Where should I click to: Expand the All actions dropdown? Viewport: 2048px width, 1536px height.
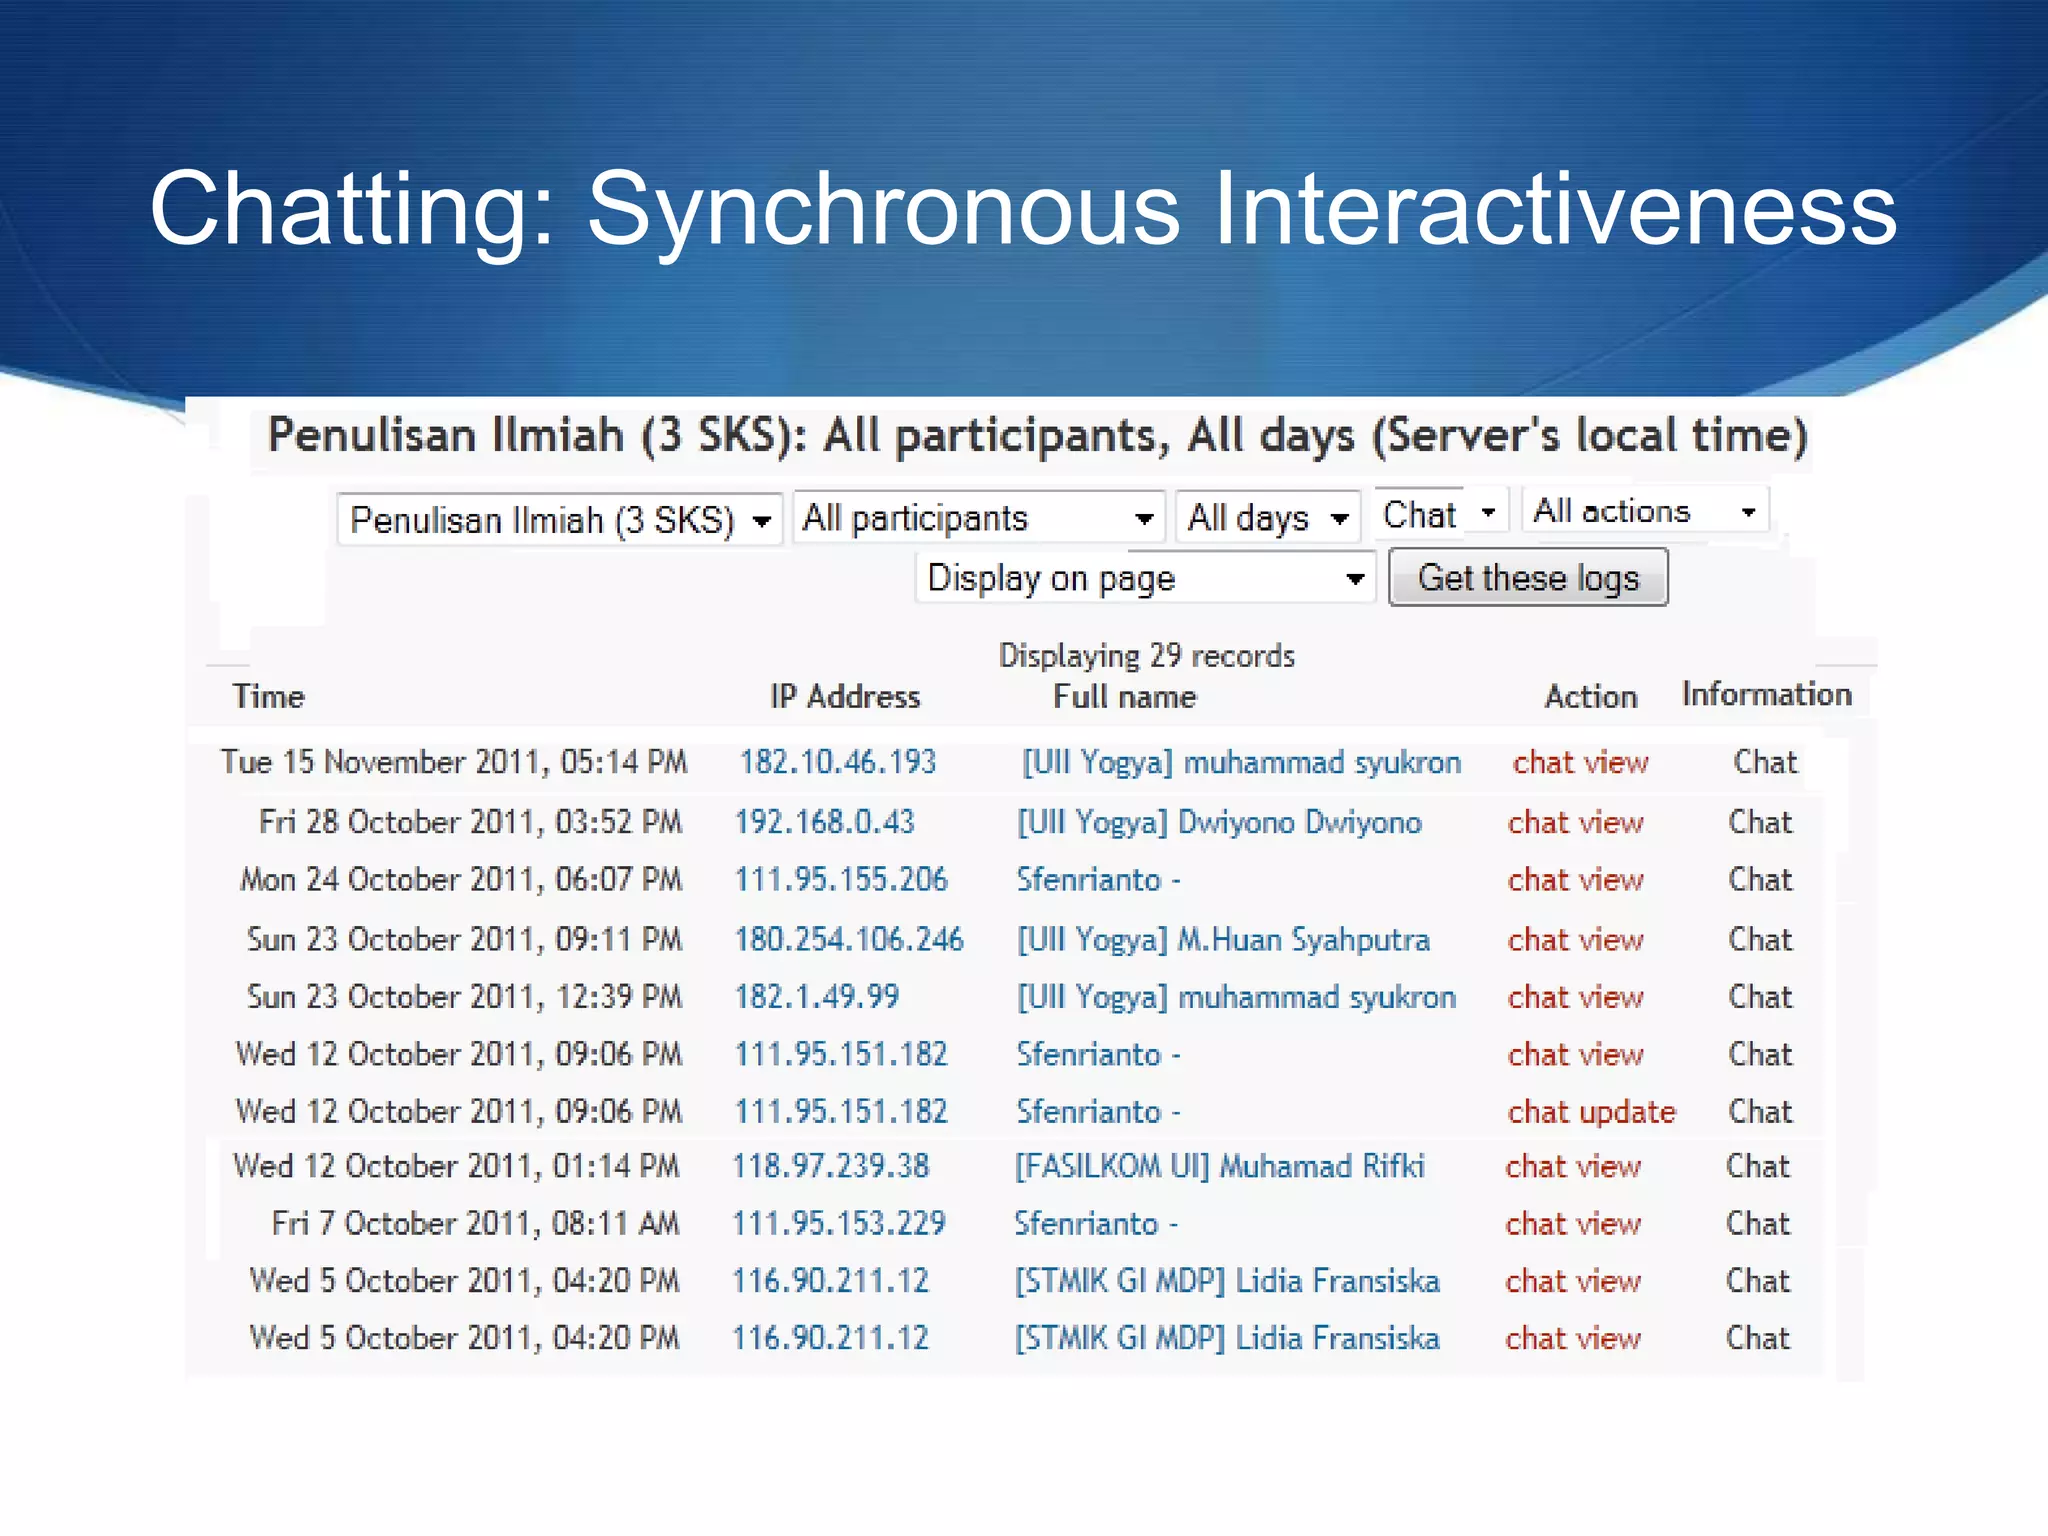1645,511
